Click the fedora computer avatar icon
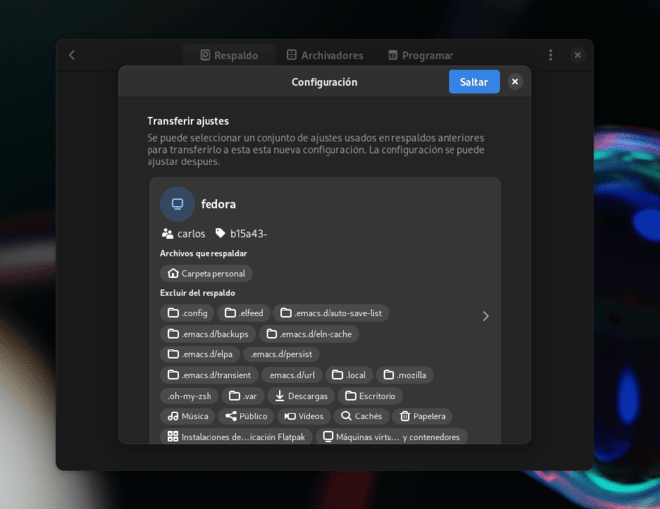This screenshot has width=660, height=509. [x=177, y=204]
